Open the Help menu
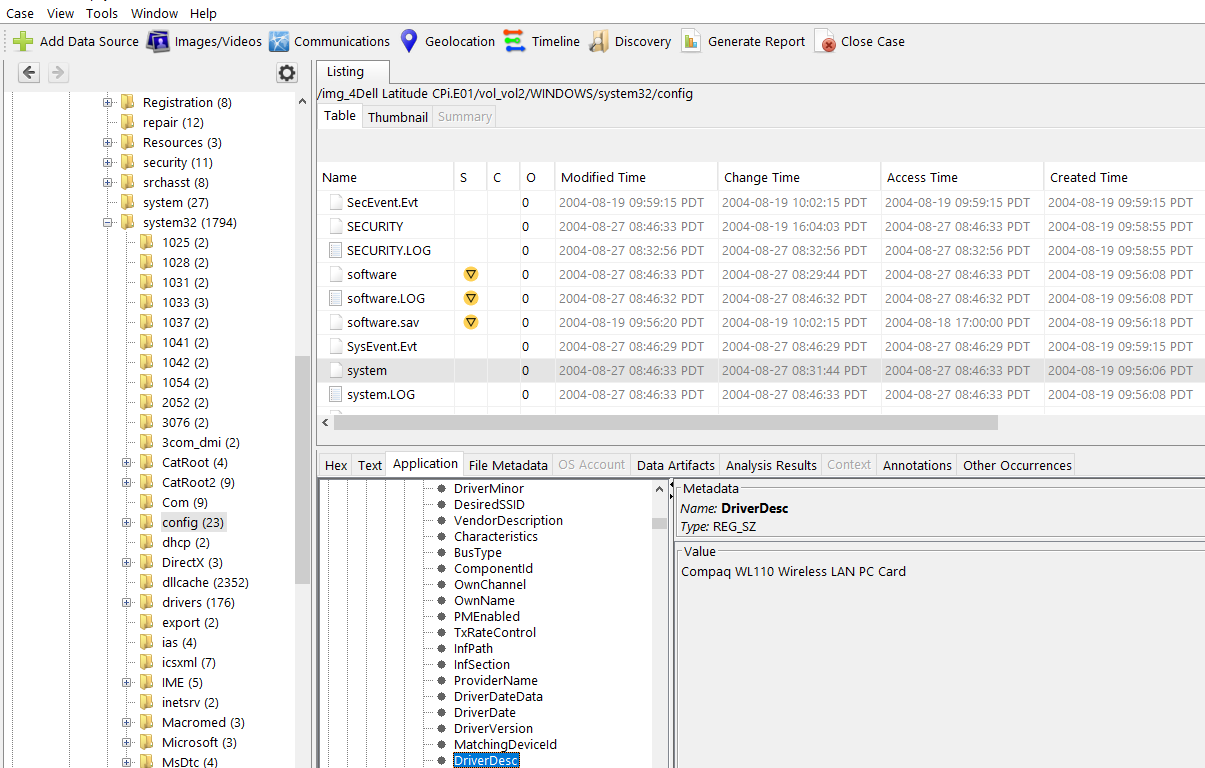The height and width of the screenshot is (768, 1205). (203, 13)
